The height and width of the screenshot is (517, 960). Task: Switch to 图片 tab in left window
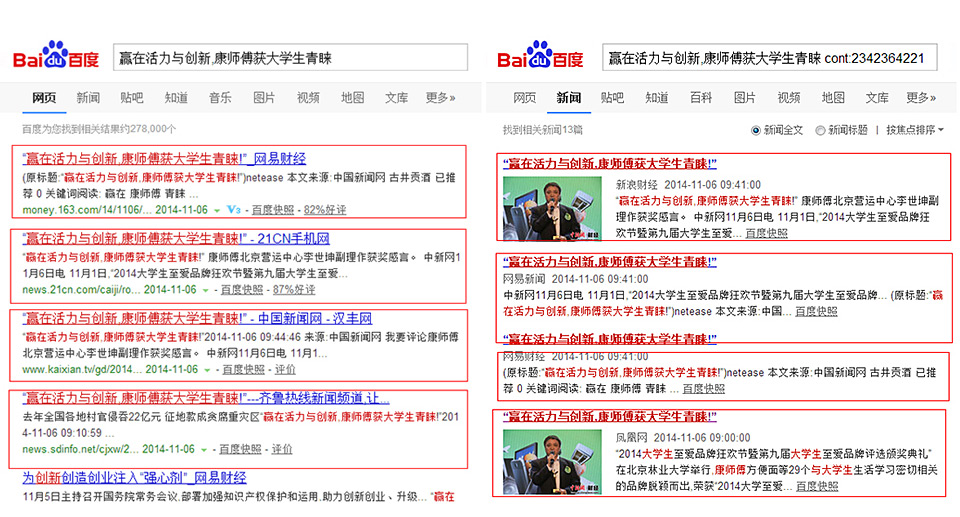(264, 97)
